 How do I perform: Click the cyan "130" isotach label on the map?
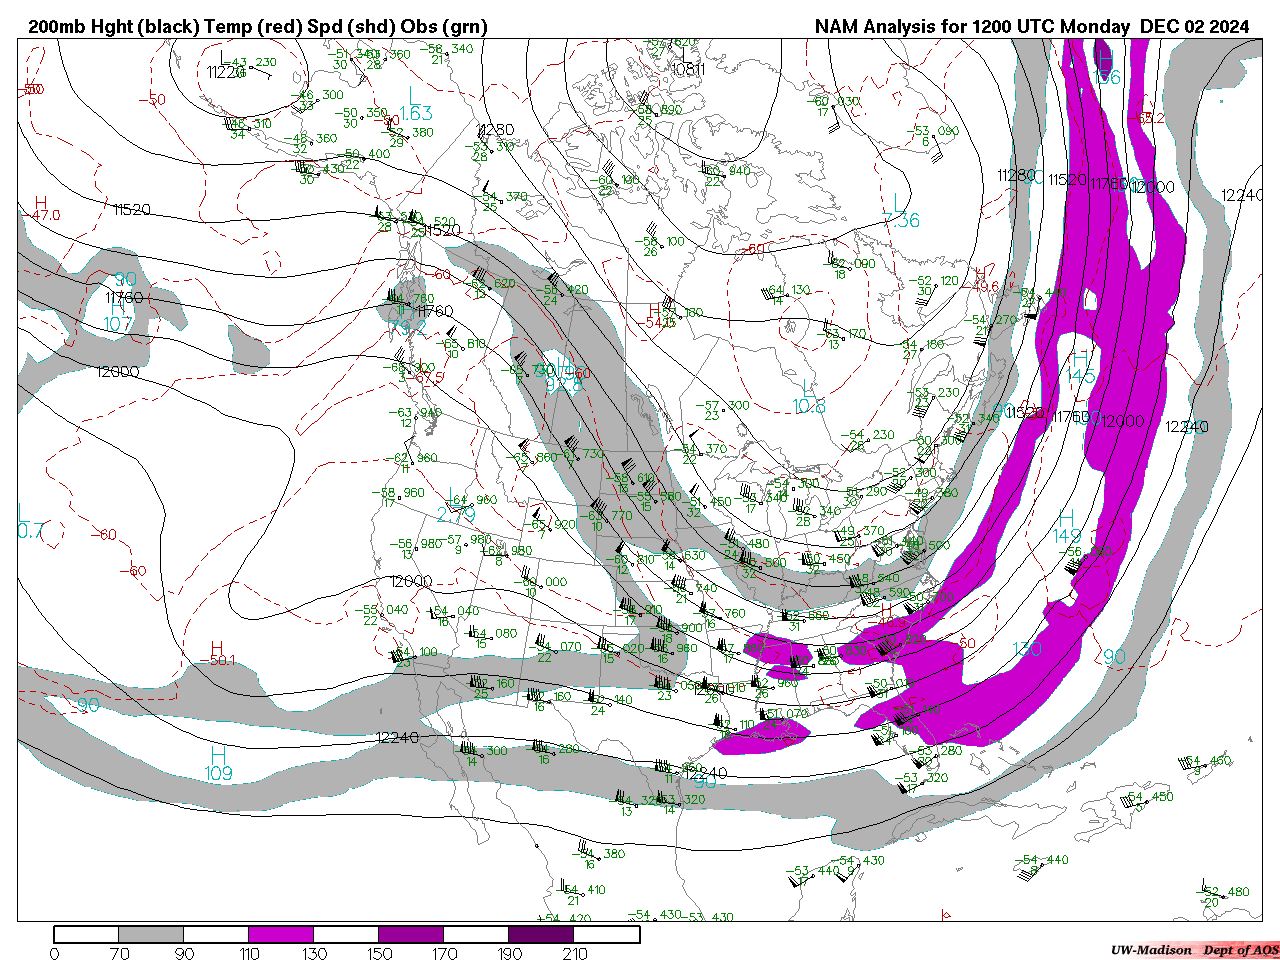[x=1027, y=649]
